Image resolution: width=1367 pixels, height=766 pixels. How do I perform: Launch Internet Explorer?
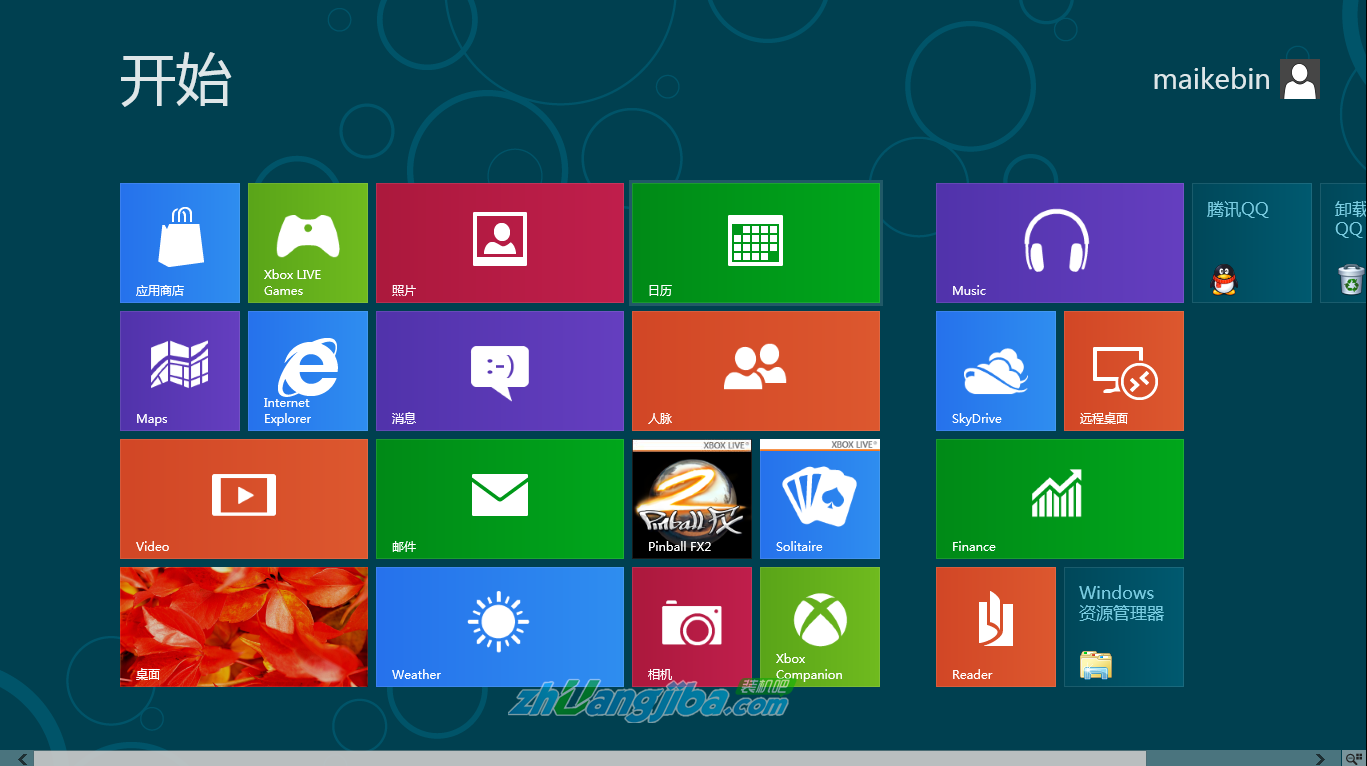[307, 371]
